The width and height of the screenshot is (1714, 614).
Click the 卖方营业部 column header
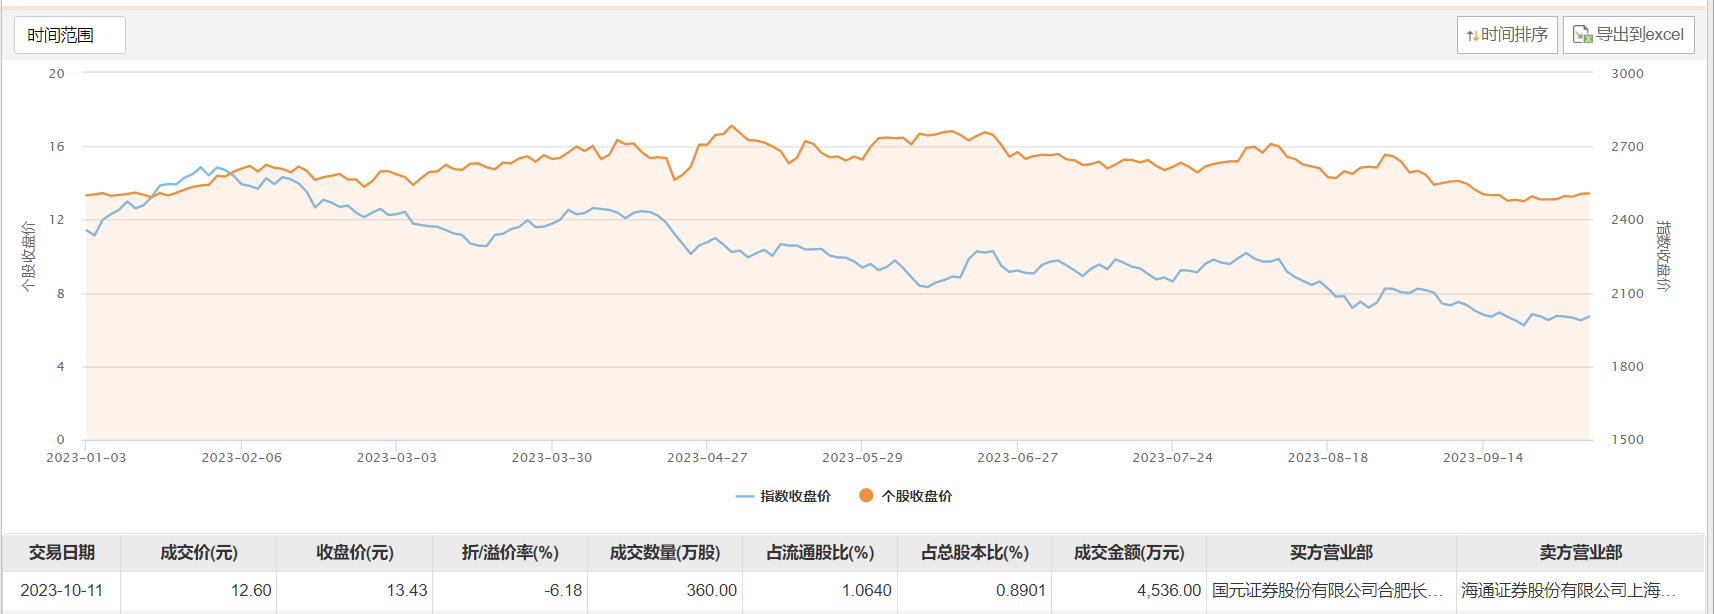[x=1581, y=553]
